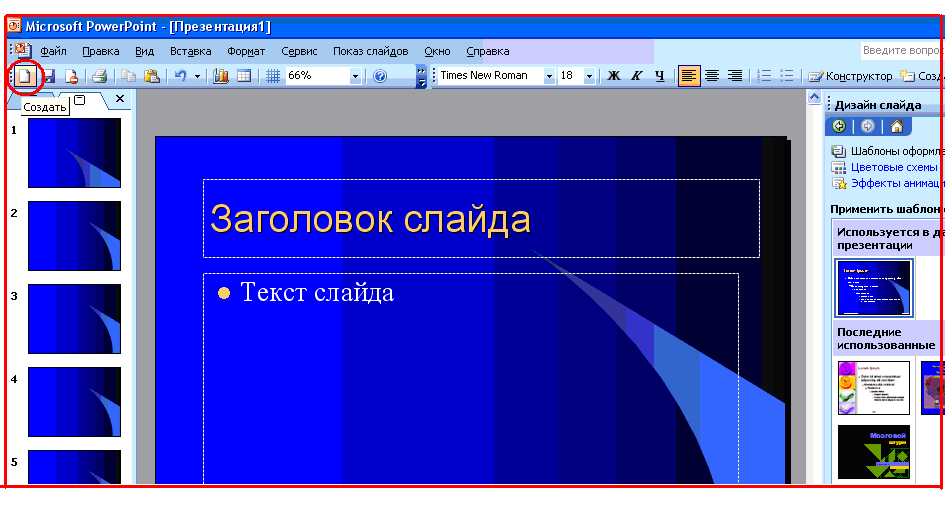Go forward in task pane
This screenshot has height=509, width=945.
click(x=868, y=126)
